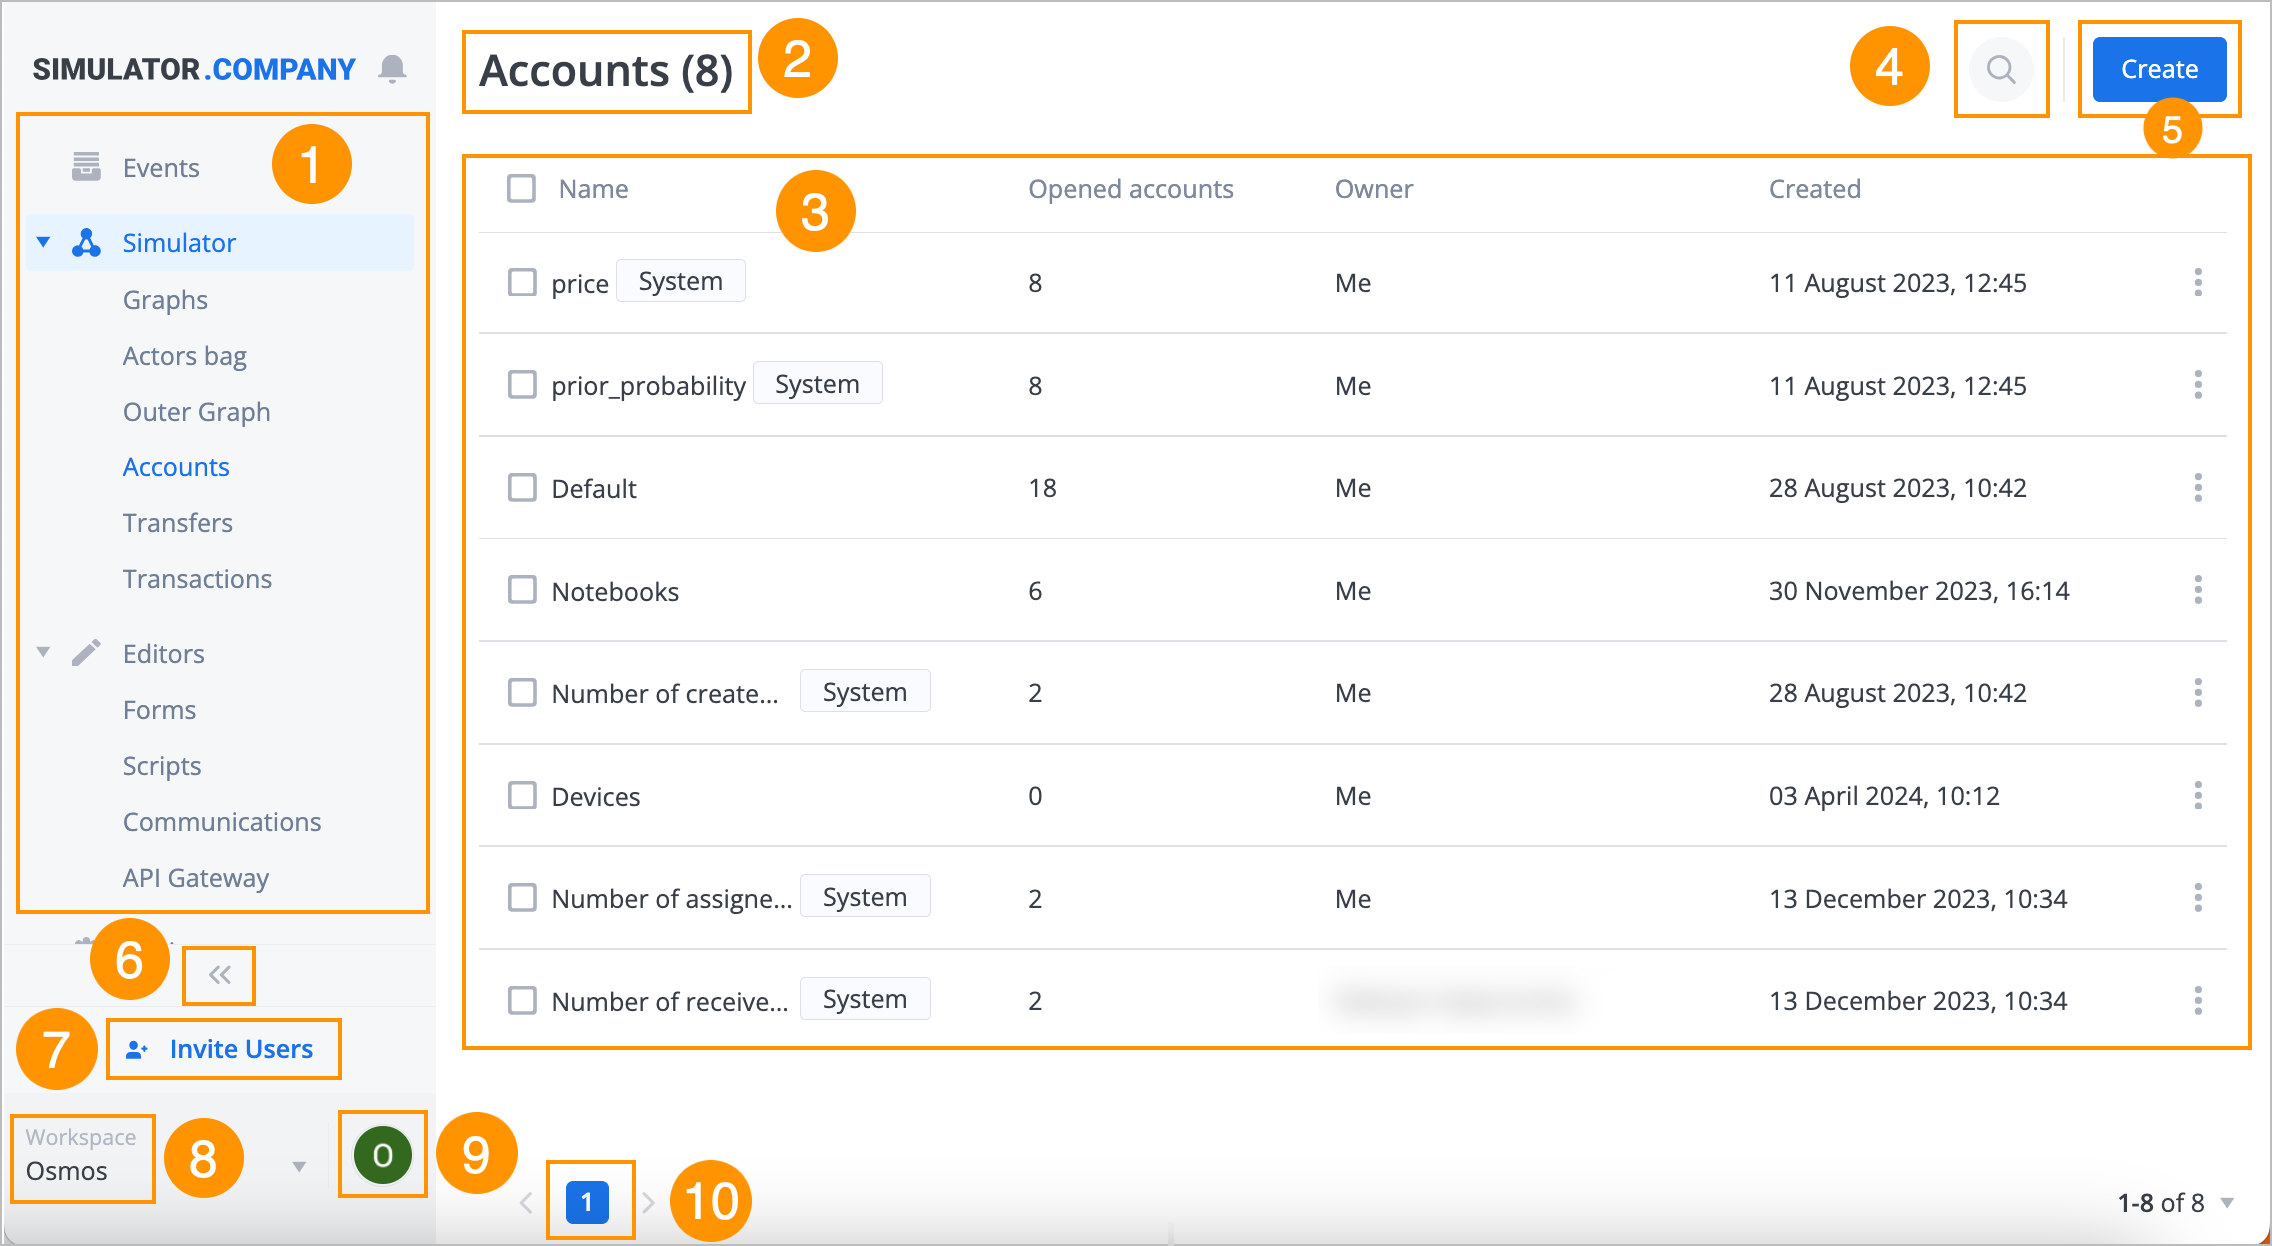Click '30 November 2023, 16:14' date cell
This screenshot has height=1246, width=2272.
pyautogui.click(x=1919, y=591)
